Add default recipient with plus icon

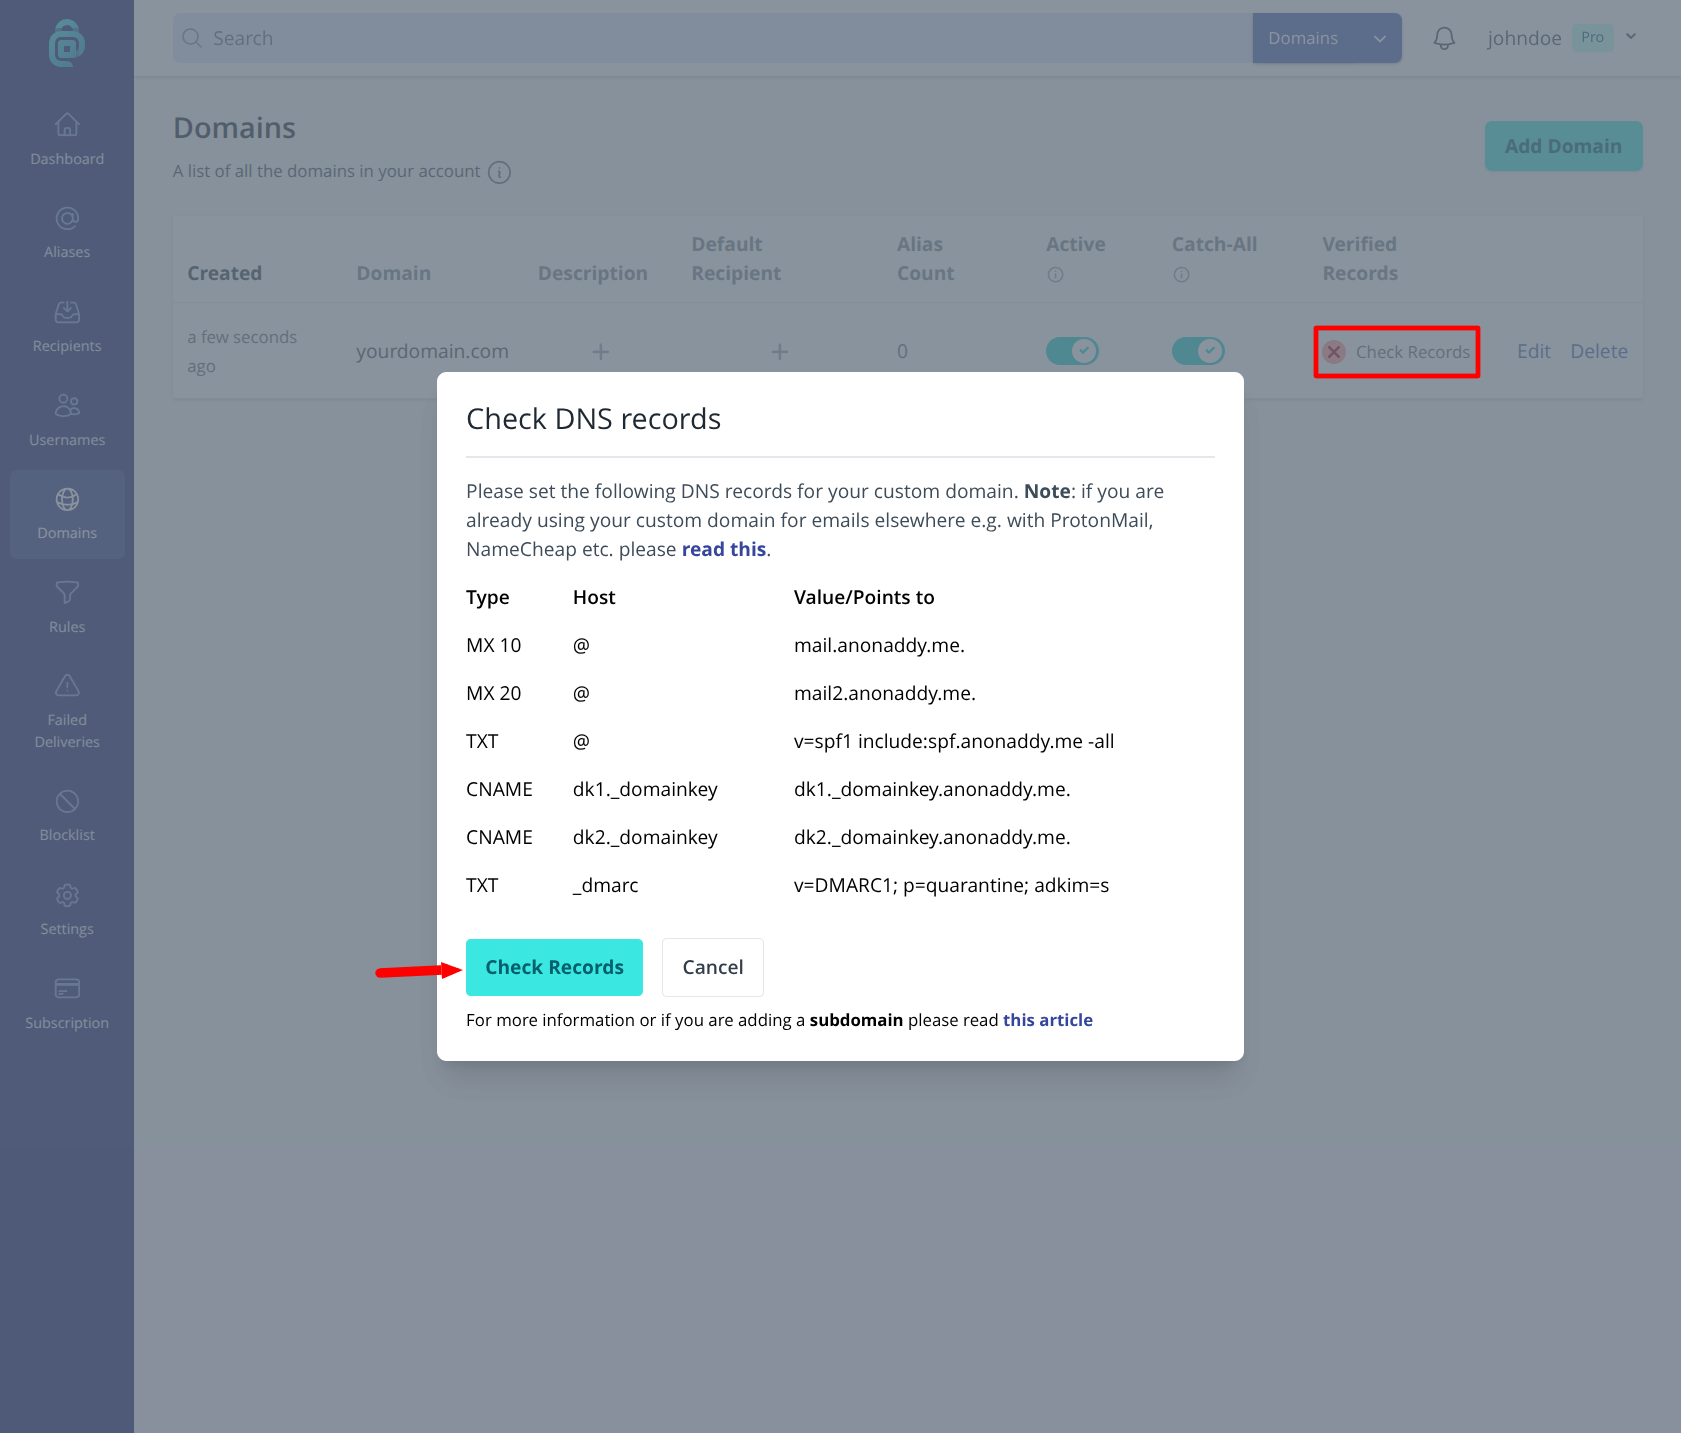click(x=780, y=352)
